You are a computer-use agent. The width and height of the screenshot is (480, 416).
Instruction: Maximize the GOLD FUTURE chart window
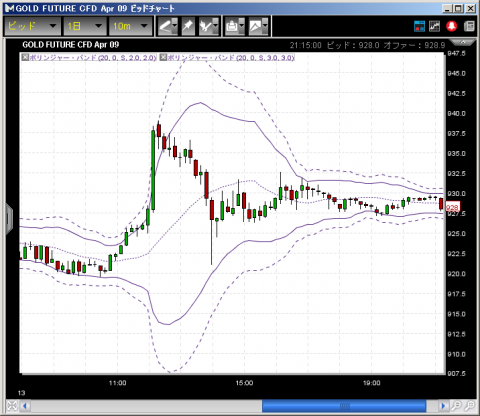tap(459, 9)
